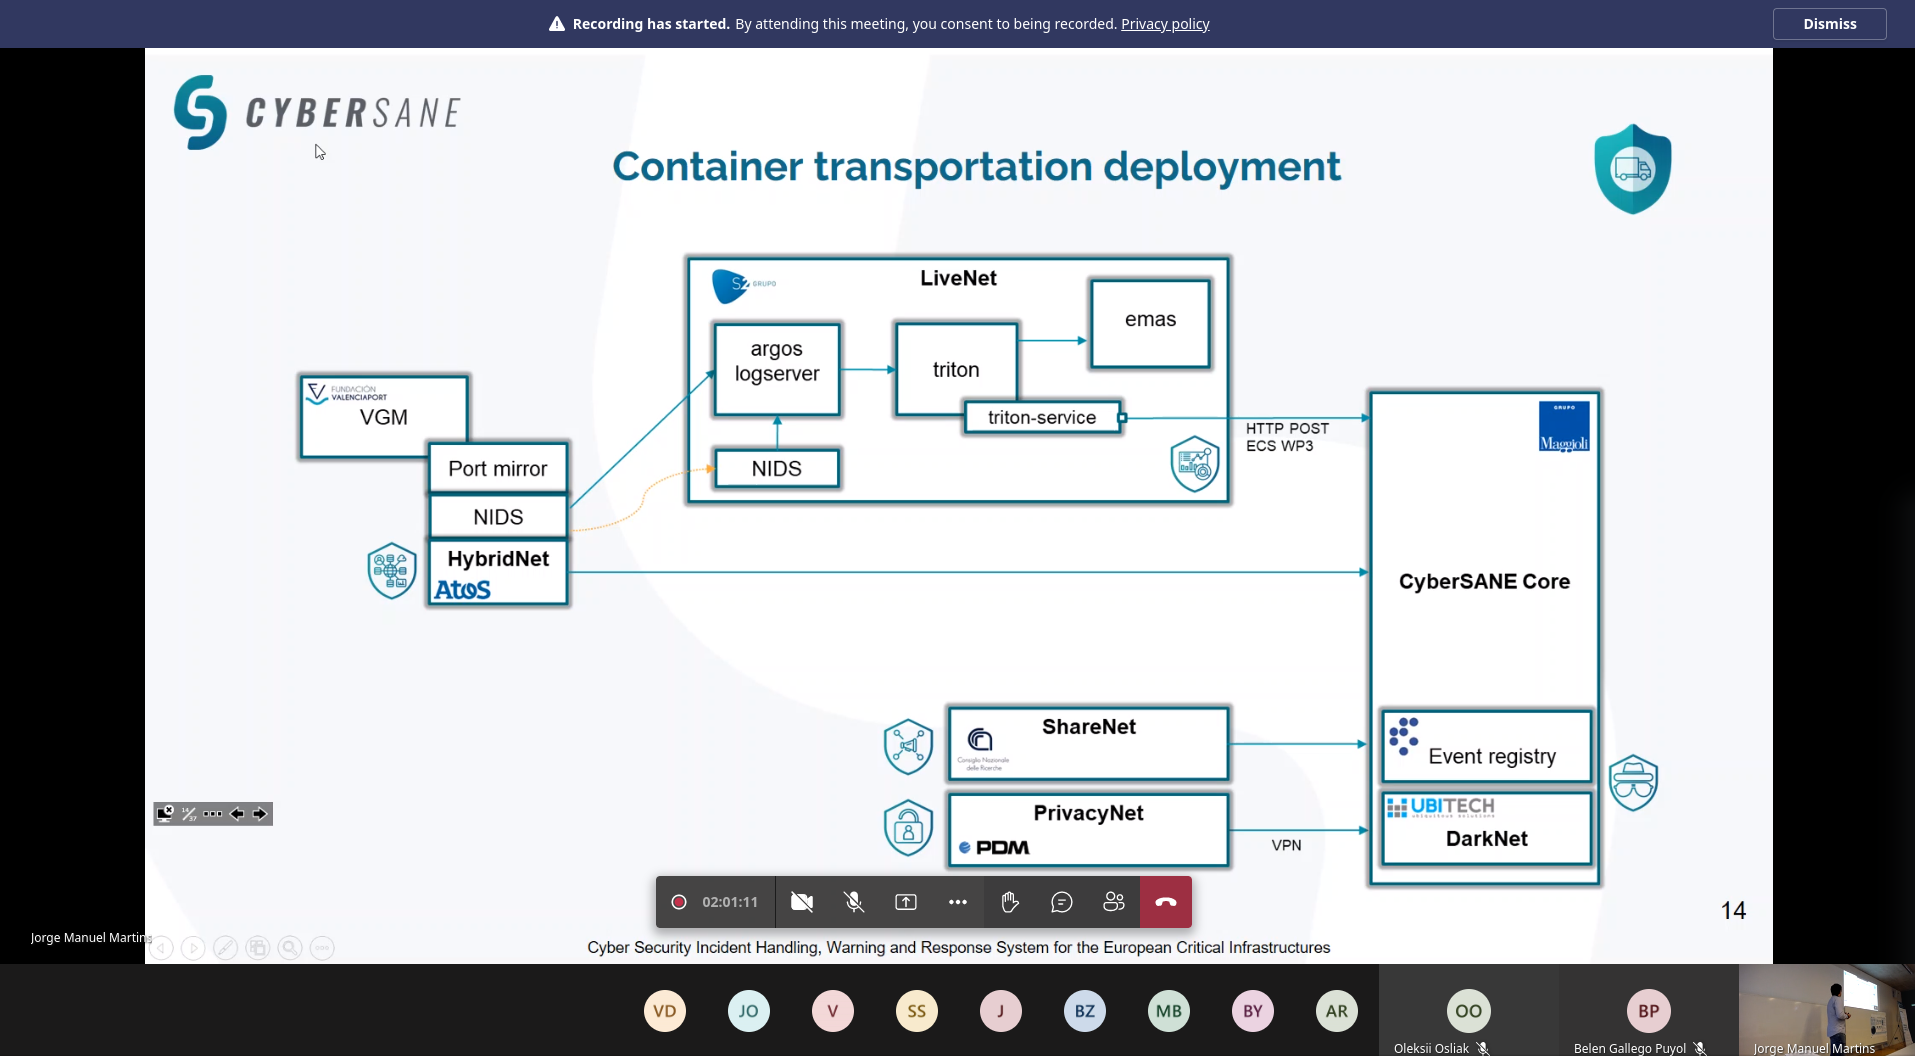Click the 'Port mirror' box
Screen dimensions: 1915x1056
tap(498, 468)
